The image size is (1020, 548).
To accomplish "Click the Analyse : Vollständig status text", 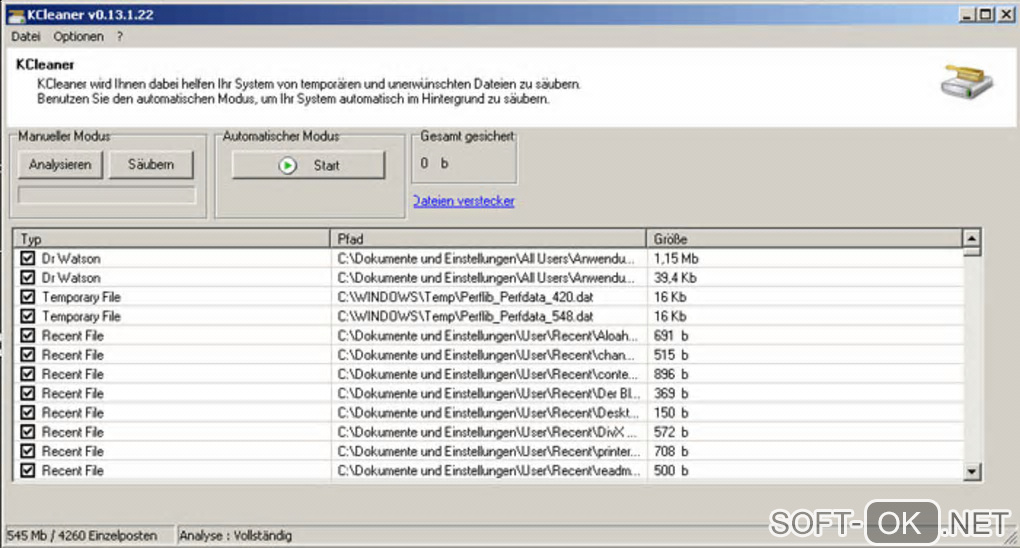I will [235, 536].
